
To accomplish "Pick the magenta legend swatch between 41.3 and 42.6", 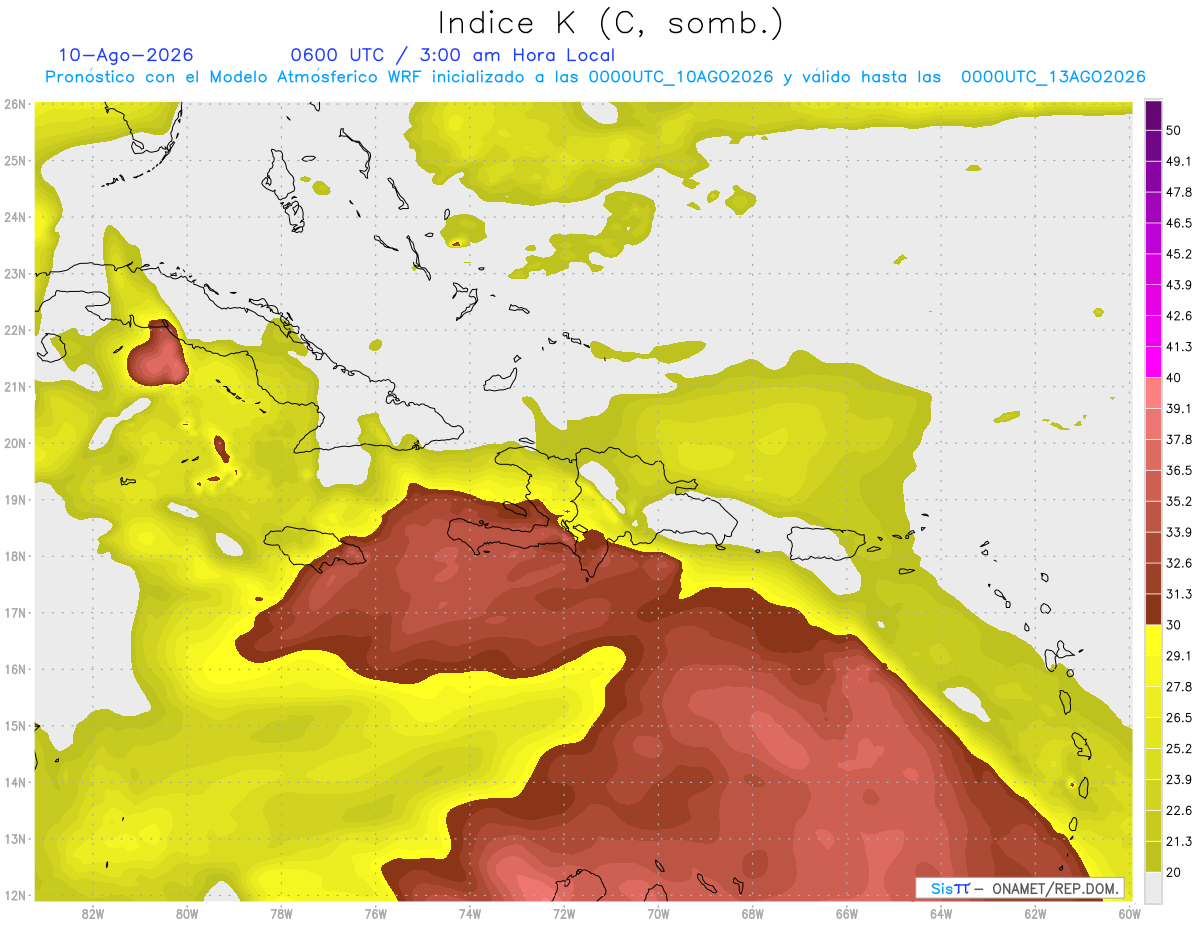I will click(x=1154, y=332).
